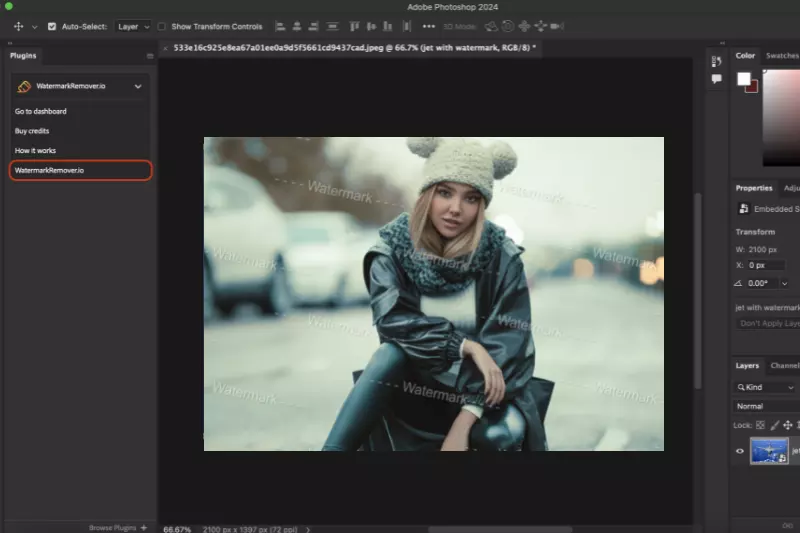Click the white foreground color swatch
This screenshot has width=800, height=533.
(x=743, y=79)
